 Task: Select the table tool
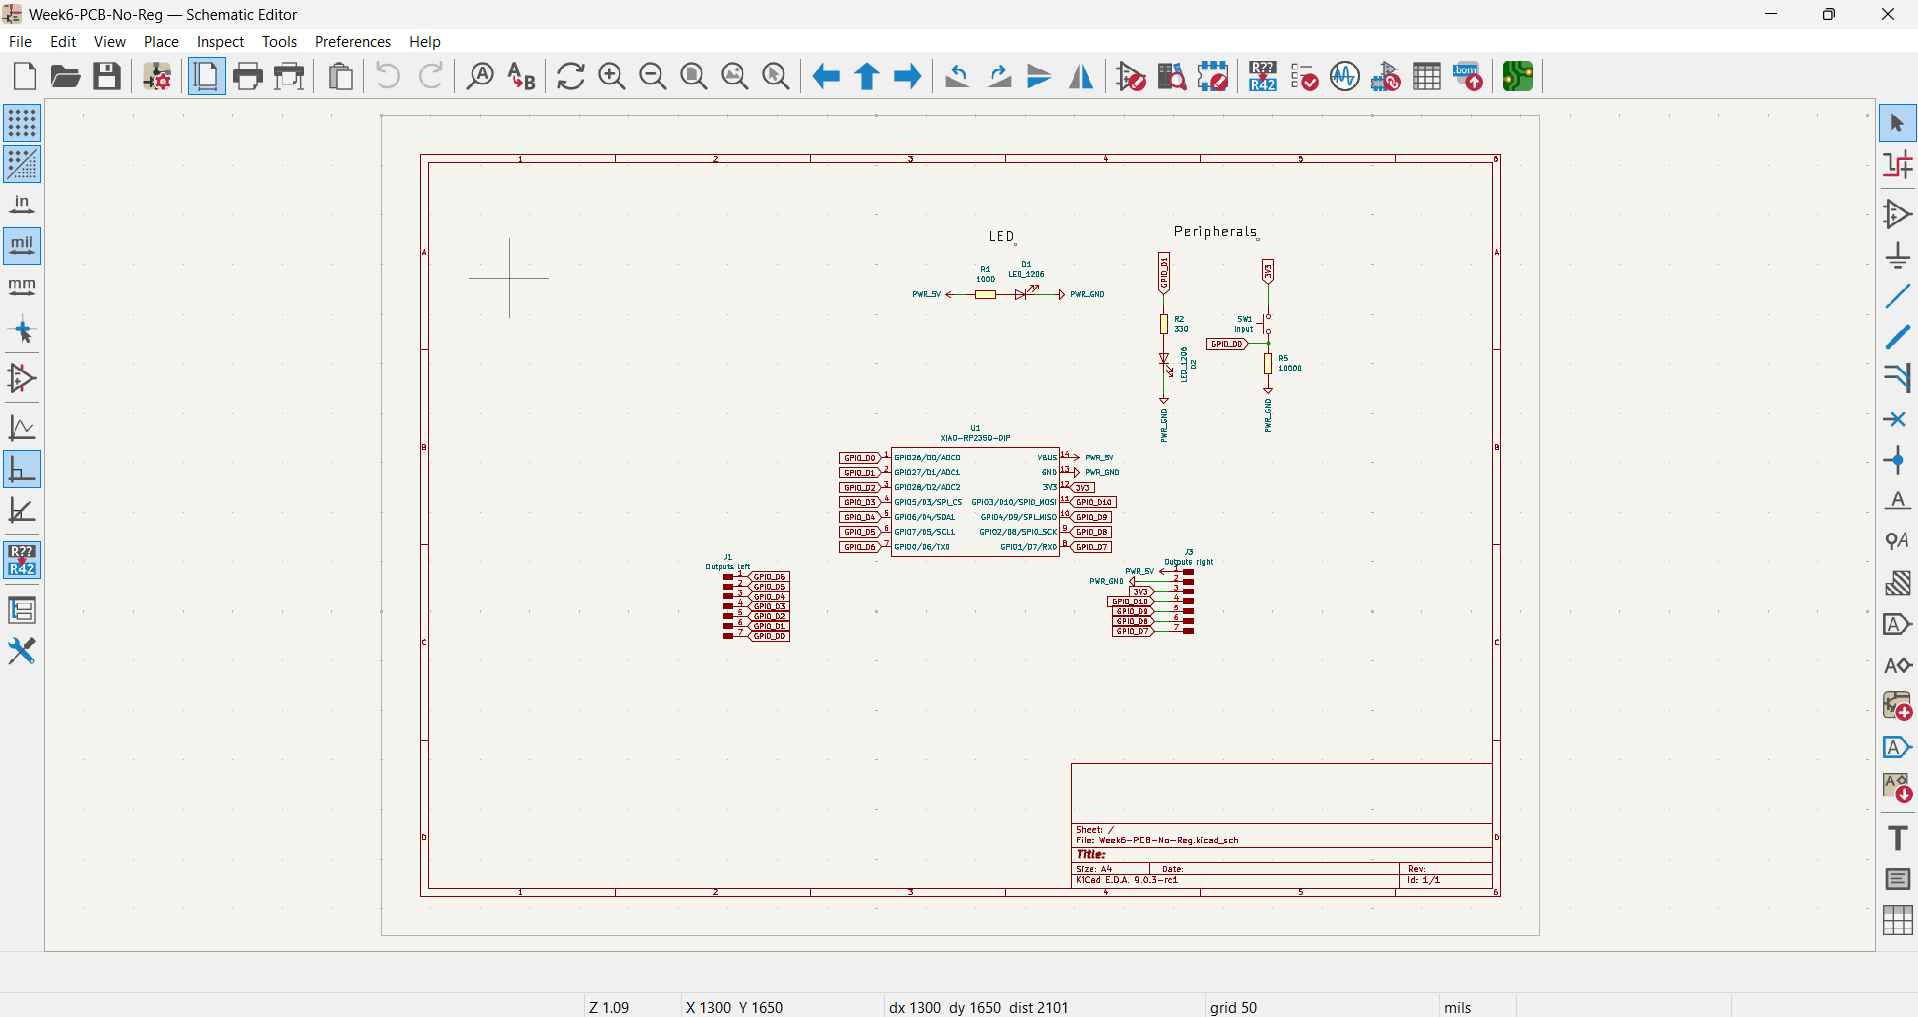pos(1897,920)
